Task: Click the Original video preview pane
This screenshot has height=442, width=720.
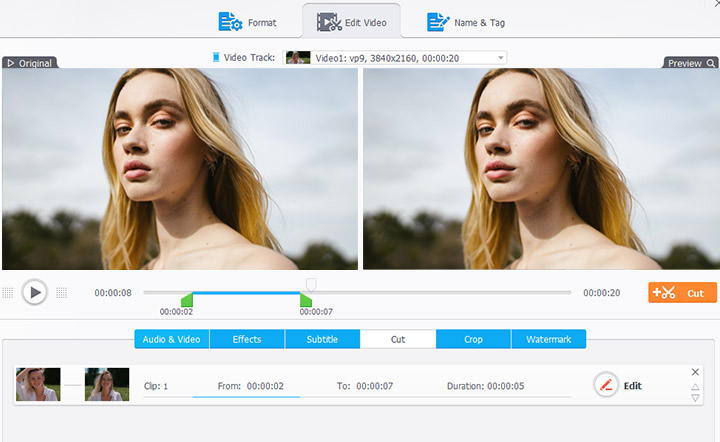Action: tap(180, 169)
